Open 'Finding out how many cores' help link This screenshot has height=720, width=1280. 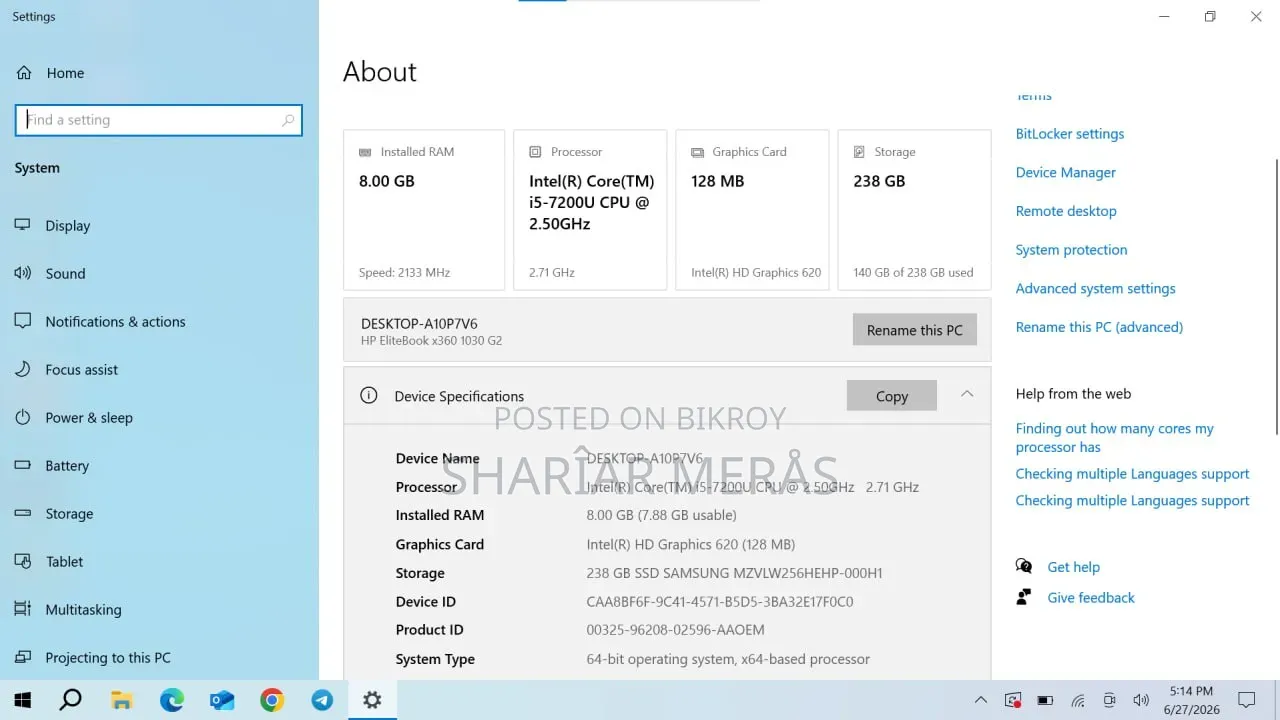pos(1115,438)
